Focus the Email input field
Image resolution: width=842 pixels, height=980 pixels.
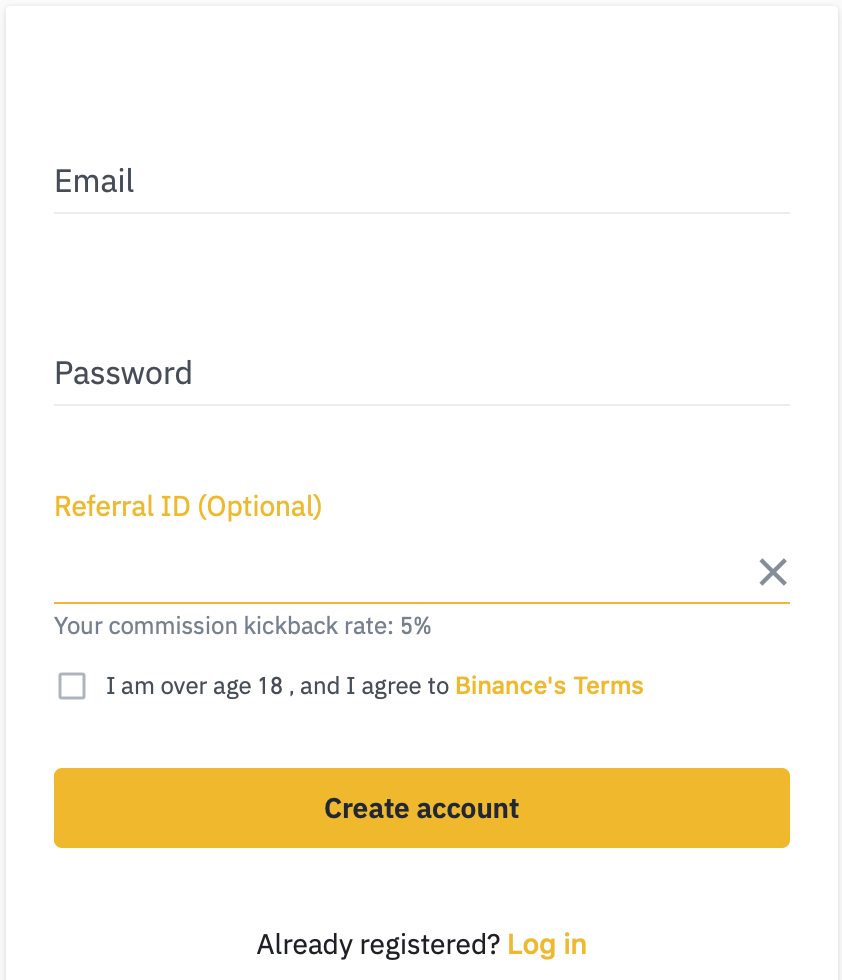pyautogui.click(x=420, y=182)
